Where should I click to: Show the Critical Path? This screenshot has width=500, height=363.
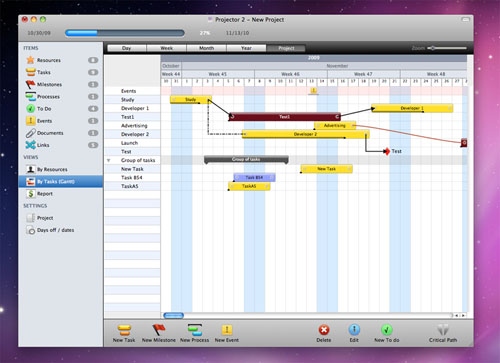tap(443, 330)
